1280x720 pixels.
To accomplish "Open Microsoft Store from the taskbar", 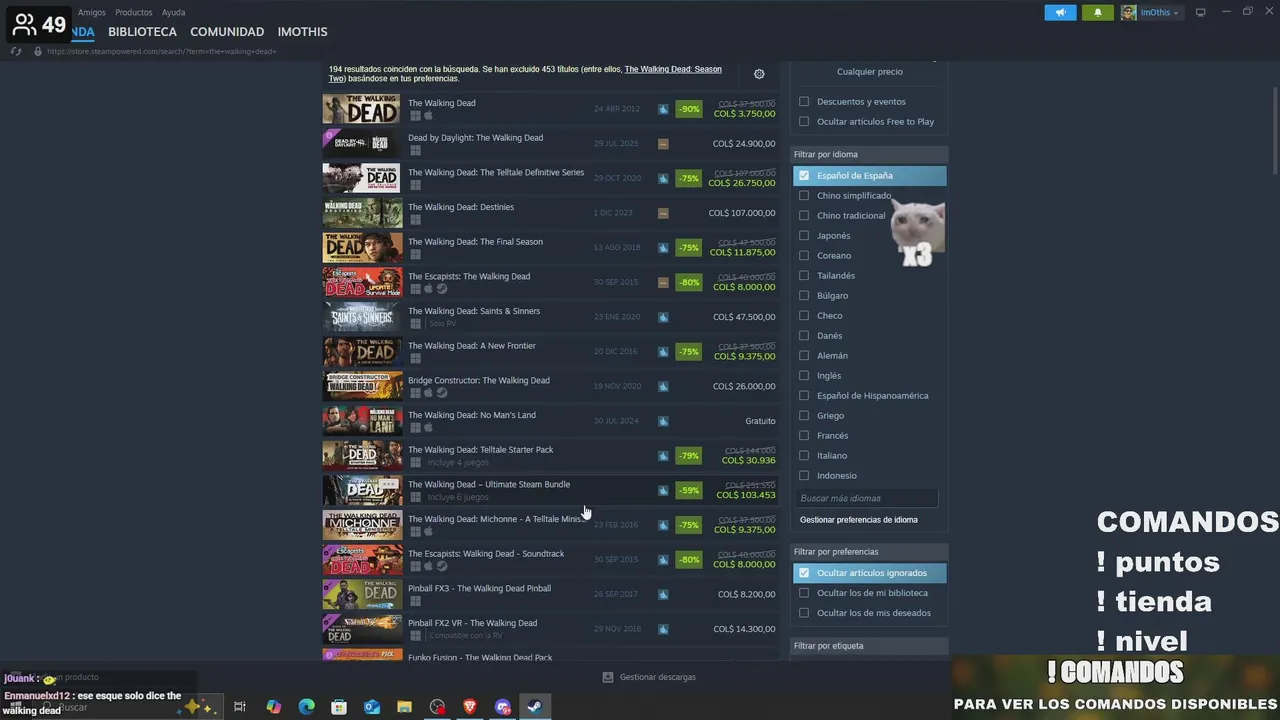I will coord(339,707).
